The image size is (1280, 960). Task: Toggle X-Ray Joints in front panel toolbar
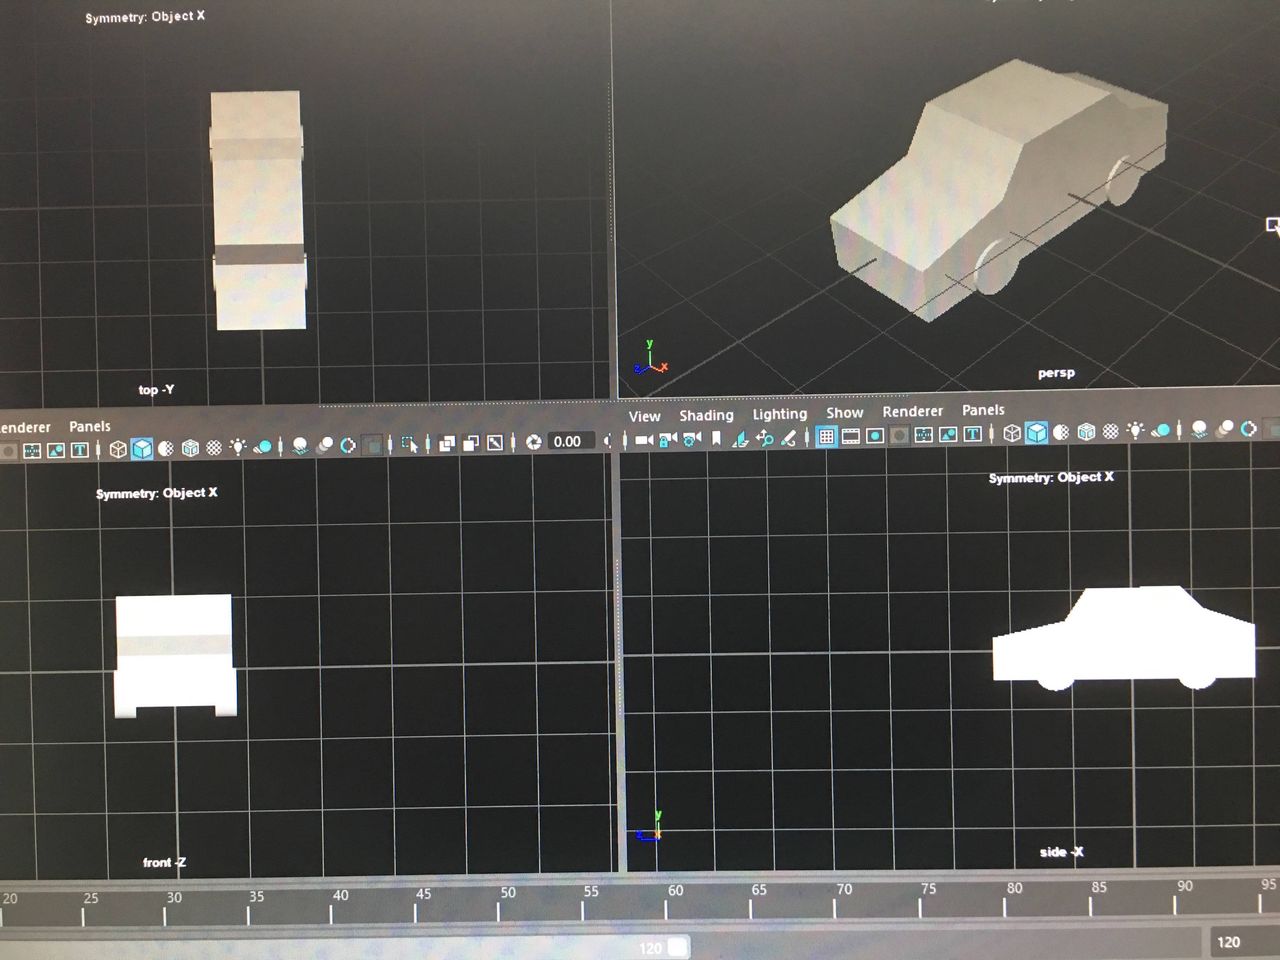[494, 442]
